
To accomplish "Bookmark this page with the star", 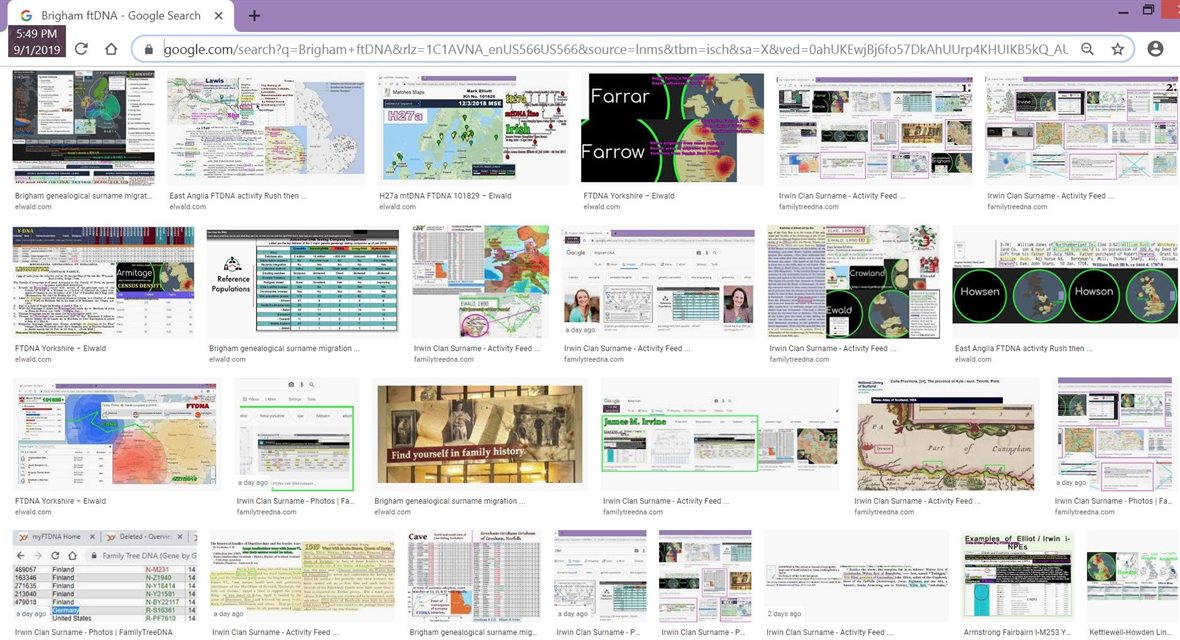I will [1117, 49].
